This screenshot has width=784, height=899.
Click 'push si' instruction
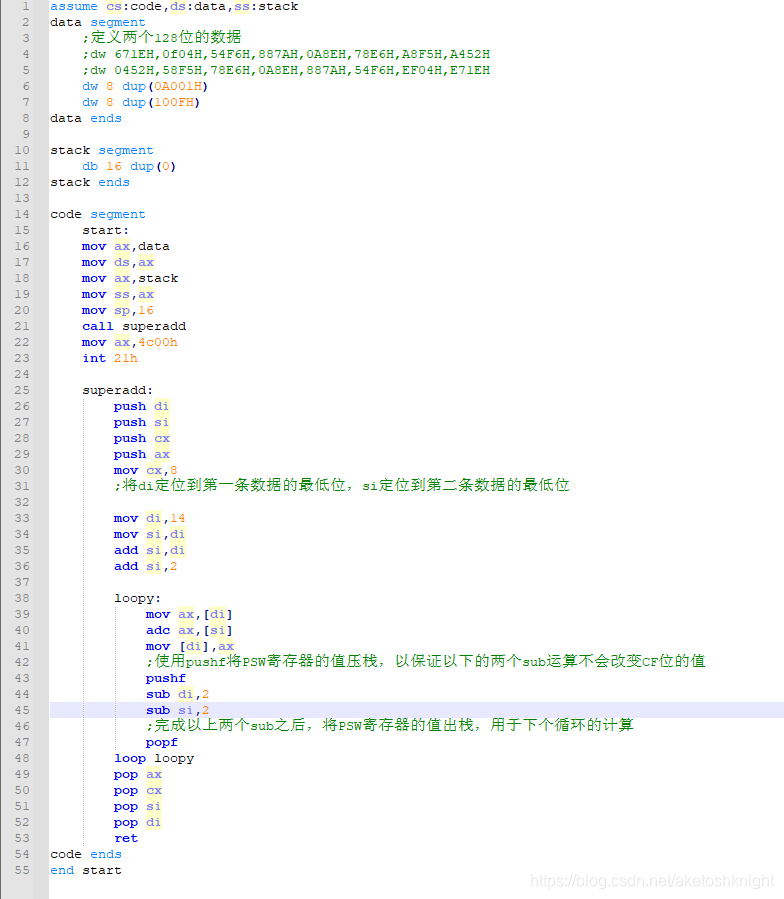[141, 423]
